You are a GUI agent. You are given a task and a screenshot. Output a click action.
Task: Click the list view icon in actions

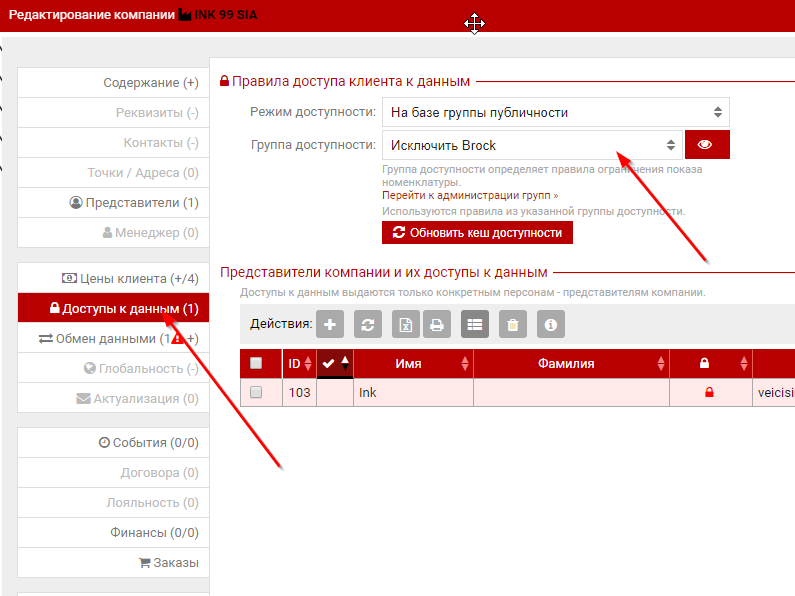pos(474,324)
